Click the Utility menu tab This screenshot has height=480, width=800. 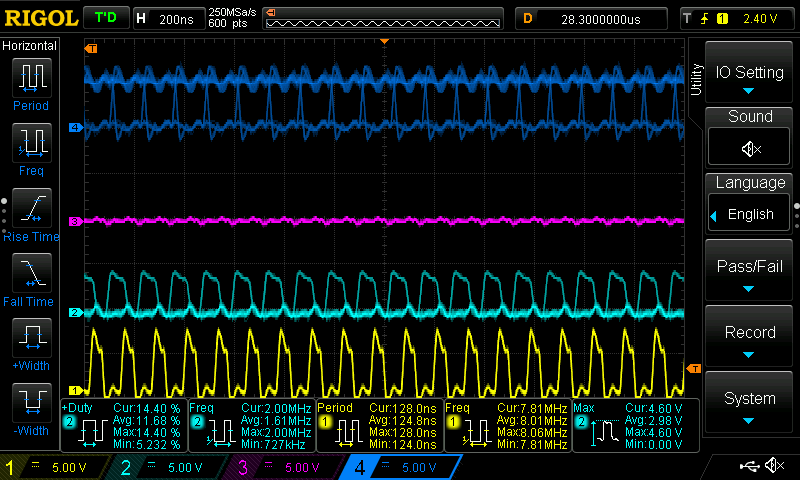pyautogui.click(x=696, y=80)
